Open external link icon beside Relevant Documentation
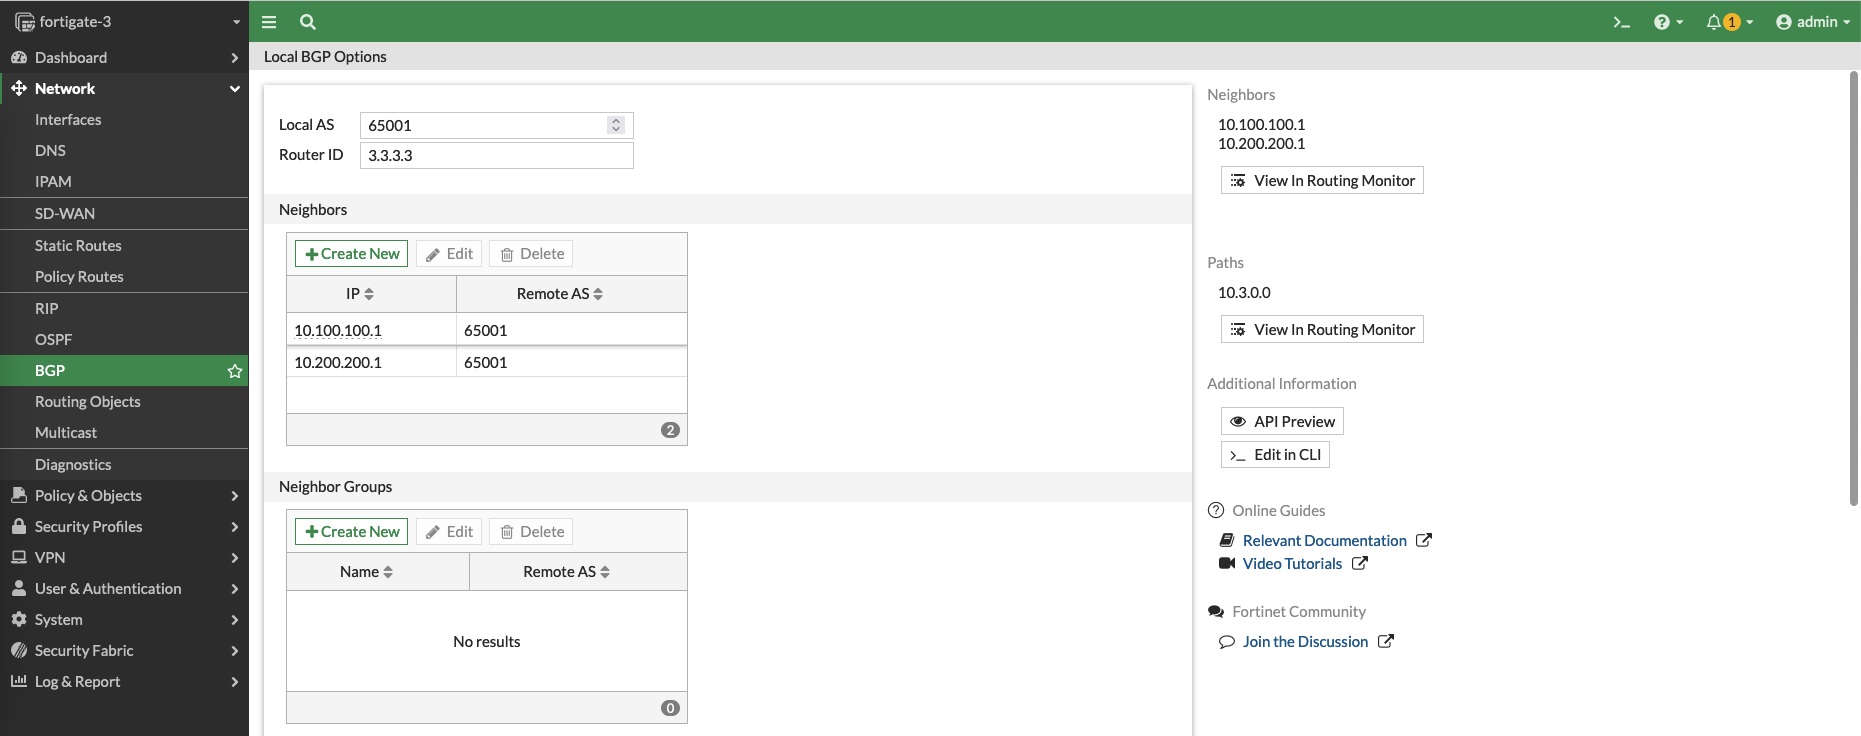The image size is (1861, 736). point(1424,540)
